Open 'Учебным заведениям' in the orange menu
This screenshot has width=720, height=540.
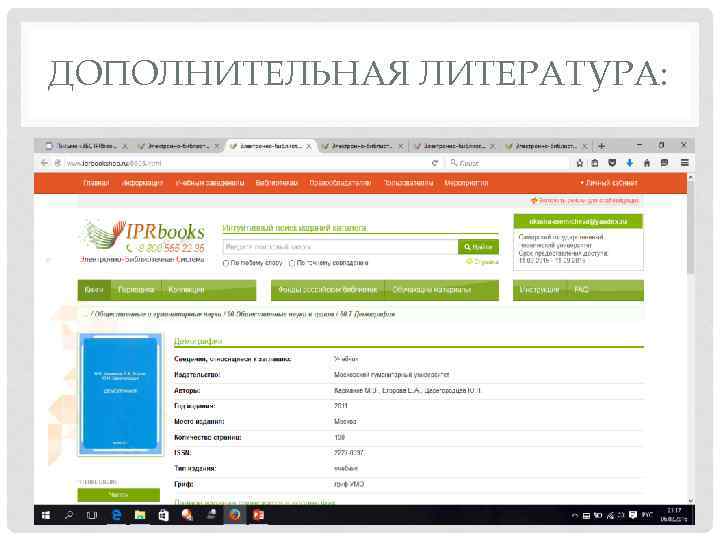[210, 183]
